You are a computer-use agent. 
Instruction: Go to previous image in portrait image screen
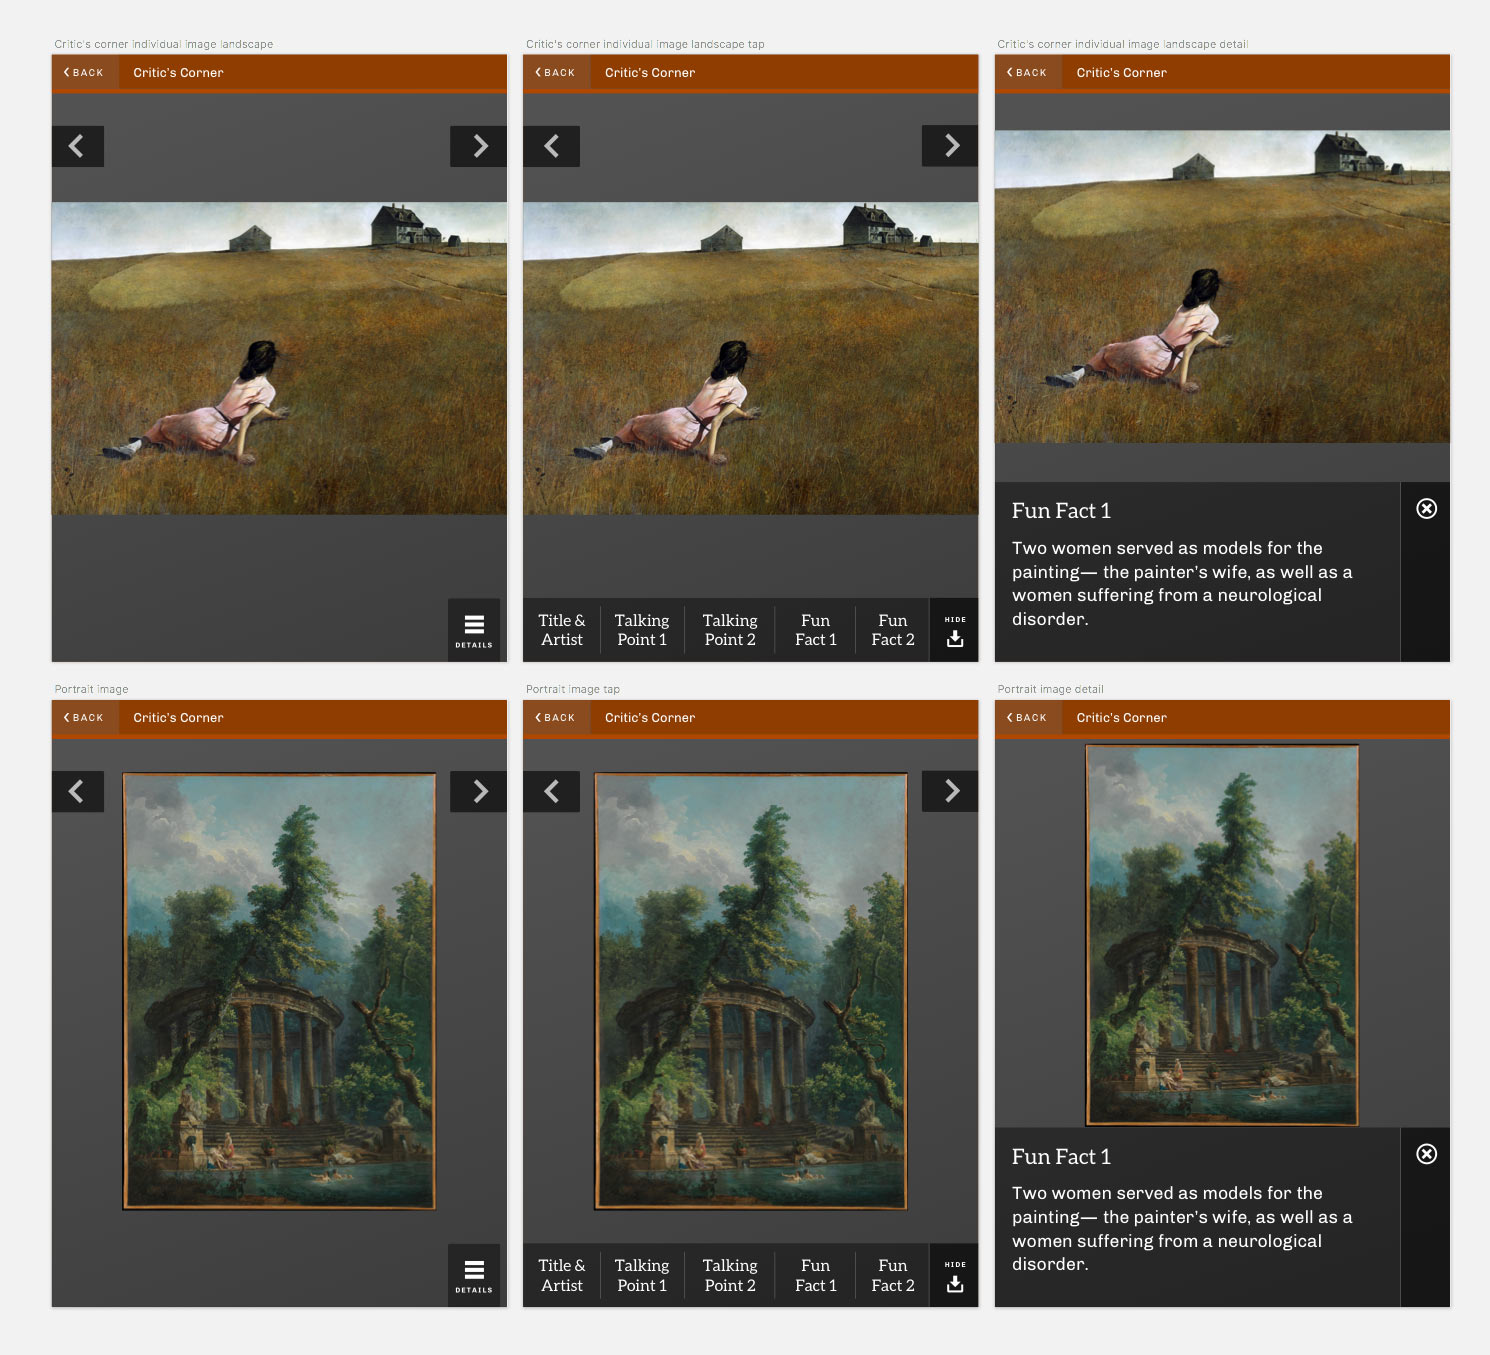pyautogui.click(x=78, y=791)
